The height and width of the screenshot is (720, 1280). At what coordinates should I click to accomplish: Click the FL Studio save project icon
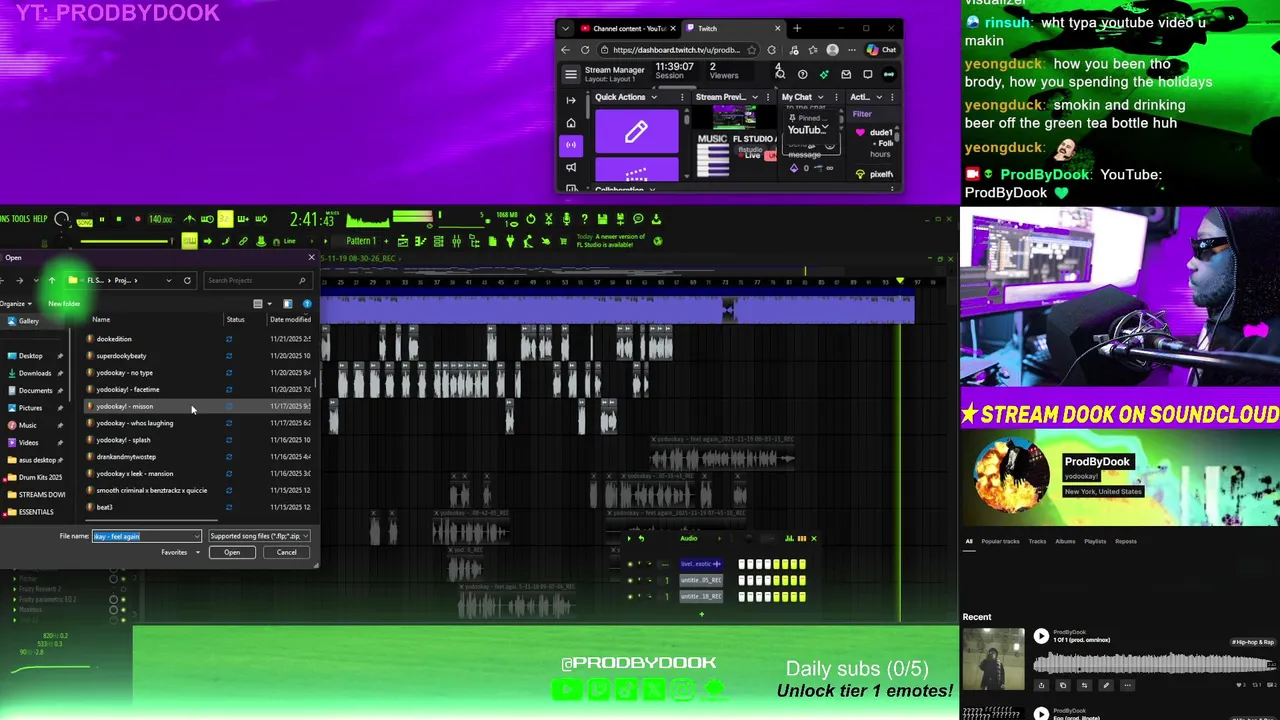coord(602,219)
